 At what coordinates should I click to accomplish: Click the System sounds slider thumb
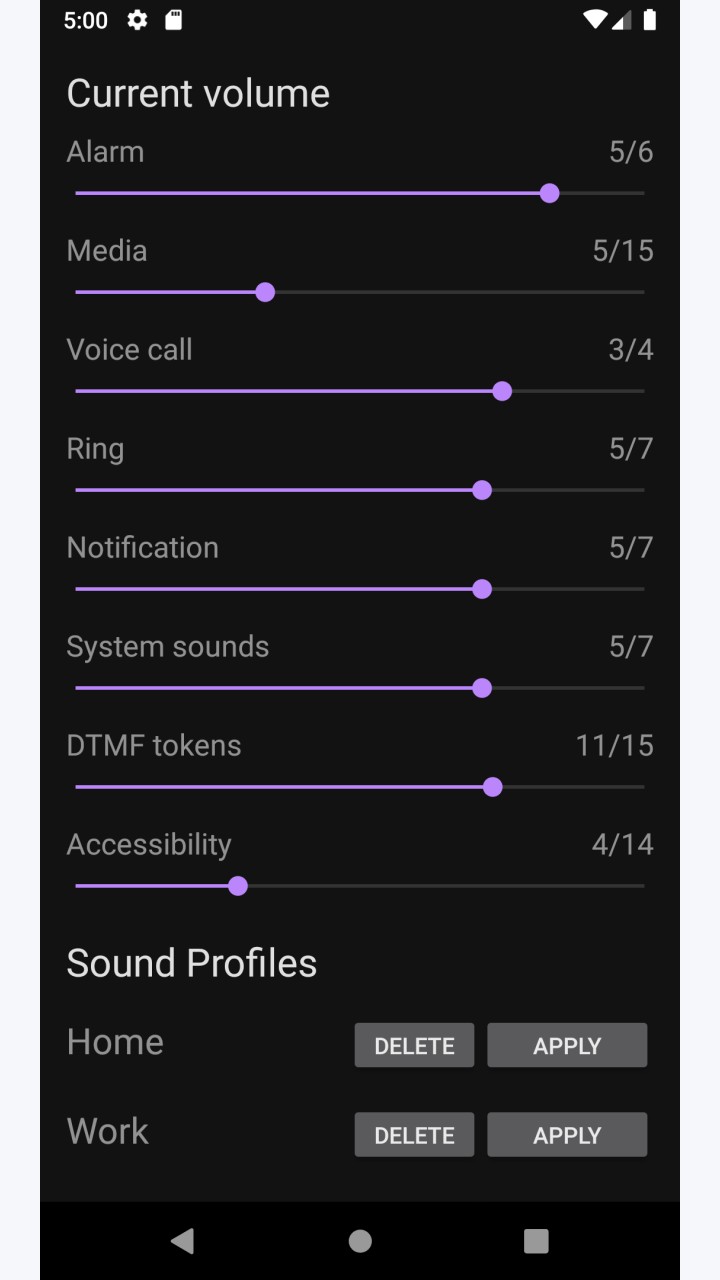pyautogui.click(x=482, y=688)
